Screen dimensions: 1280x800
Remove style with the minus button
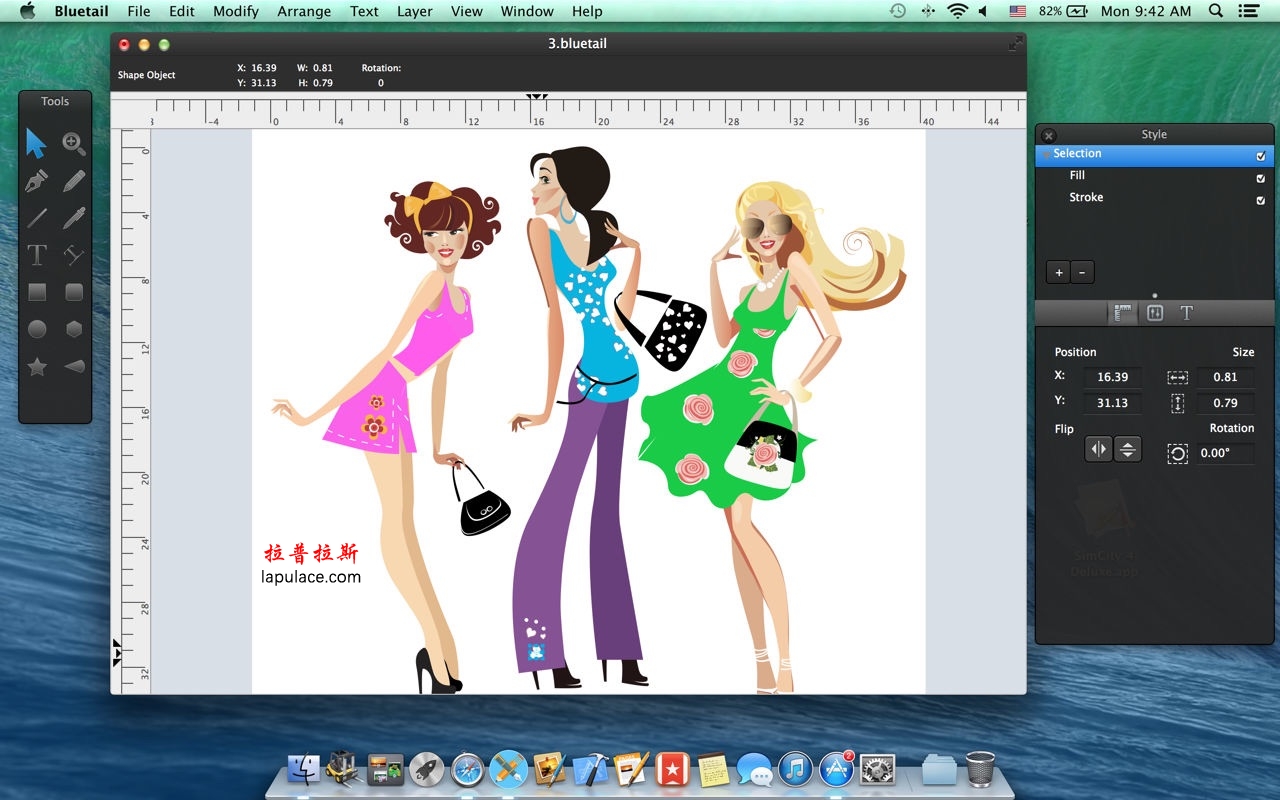click(1082, 272)
